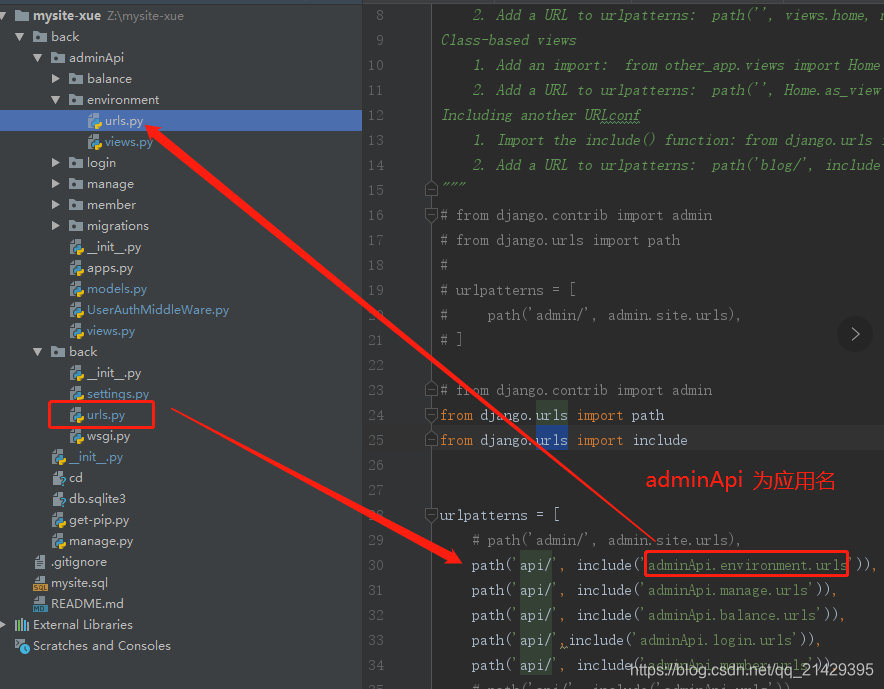Screen dimensions: 884x689
Task: Collapse the urlpatterns code fold
Action: coord(431,515)
